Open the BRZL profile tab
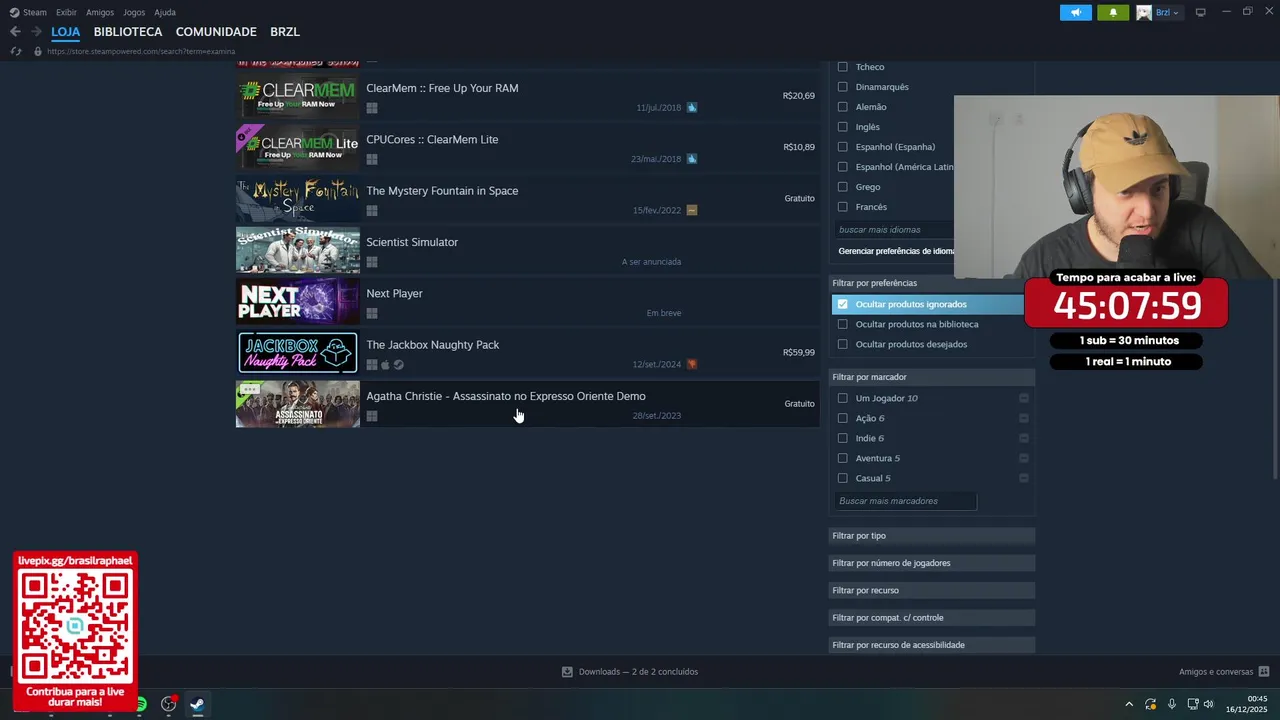This screenshot has height=720, width=1280. coord(285,32)
